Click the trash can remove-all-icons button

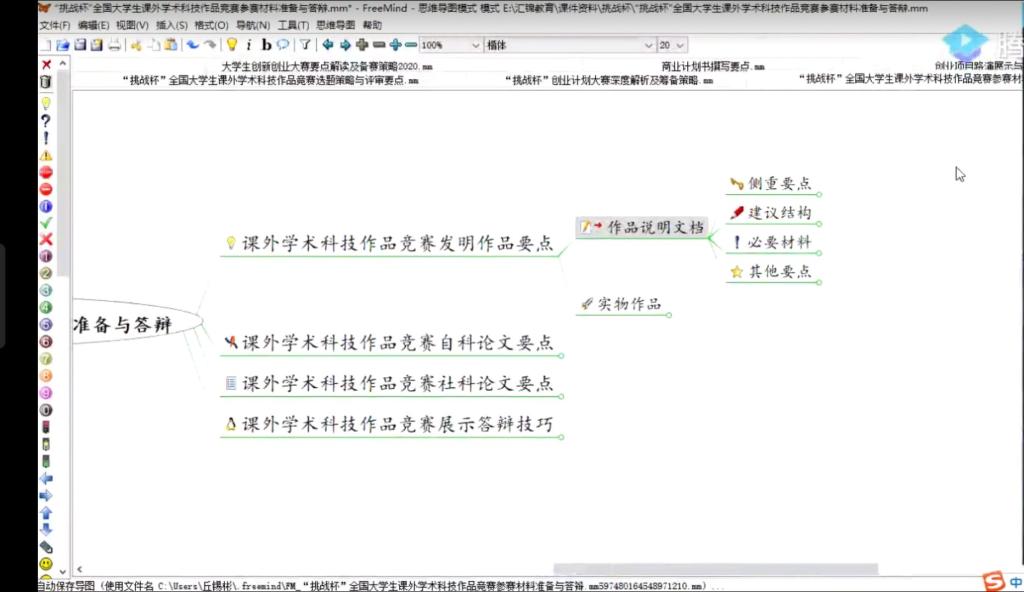point(46,81)
